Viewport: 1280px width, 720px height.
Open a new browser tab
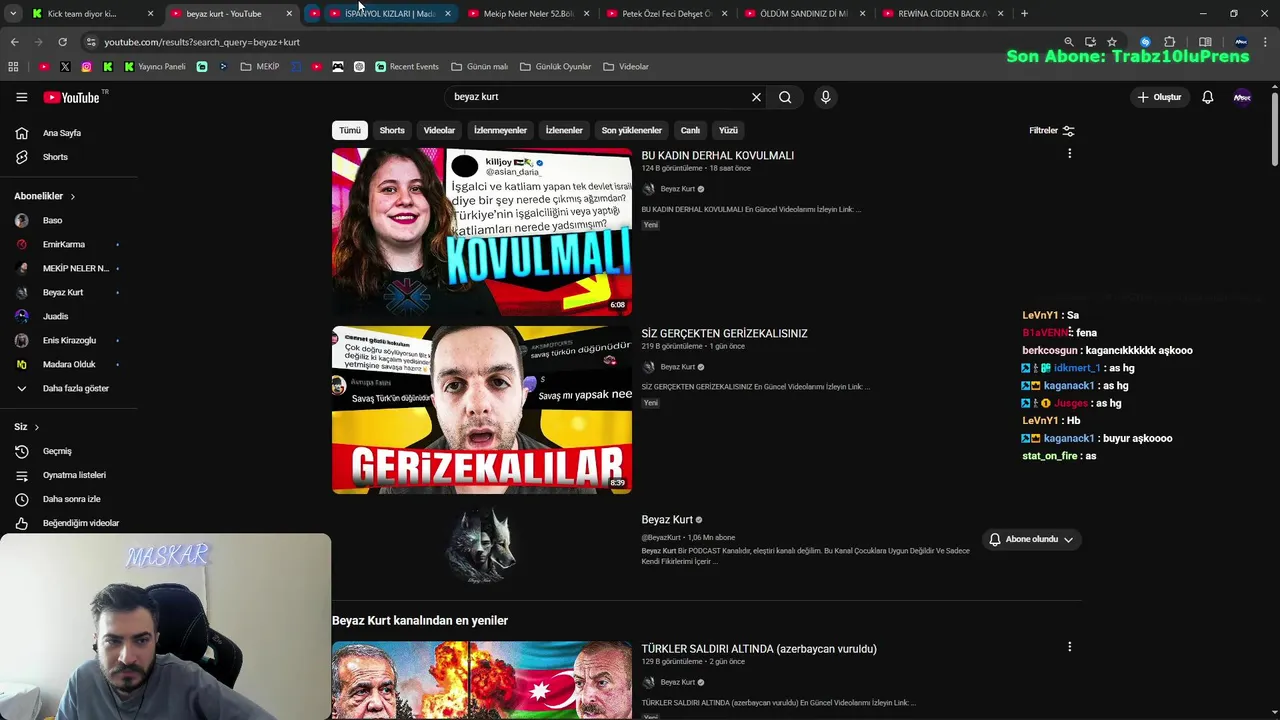(1024, 14)
